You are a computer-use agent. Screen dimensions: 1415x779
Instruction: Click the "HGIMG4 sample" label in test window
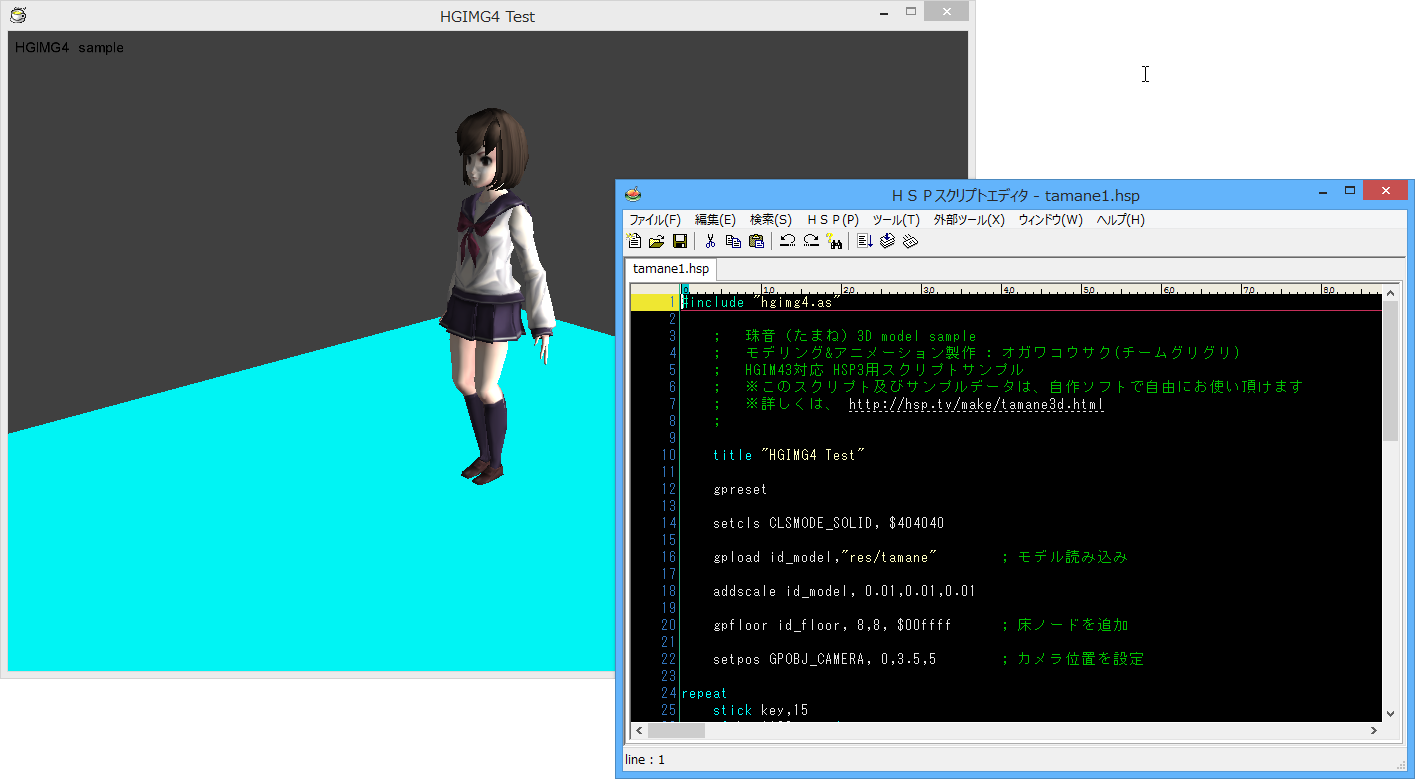click(x=69, y=48)
